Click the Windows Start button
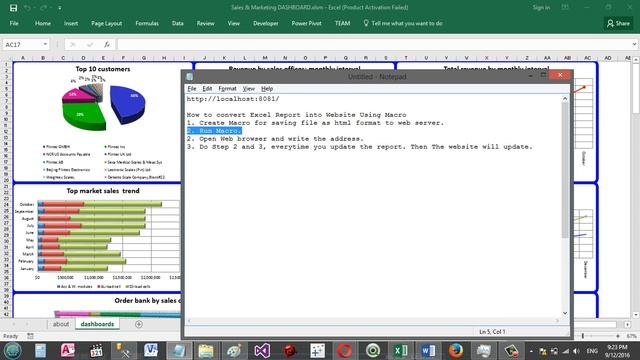Image resolution: width=640 pixels, height=360 pixels. coord(13,351)
